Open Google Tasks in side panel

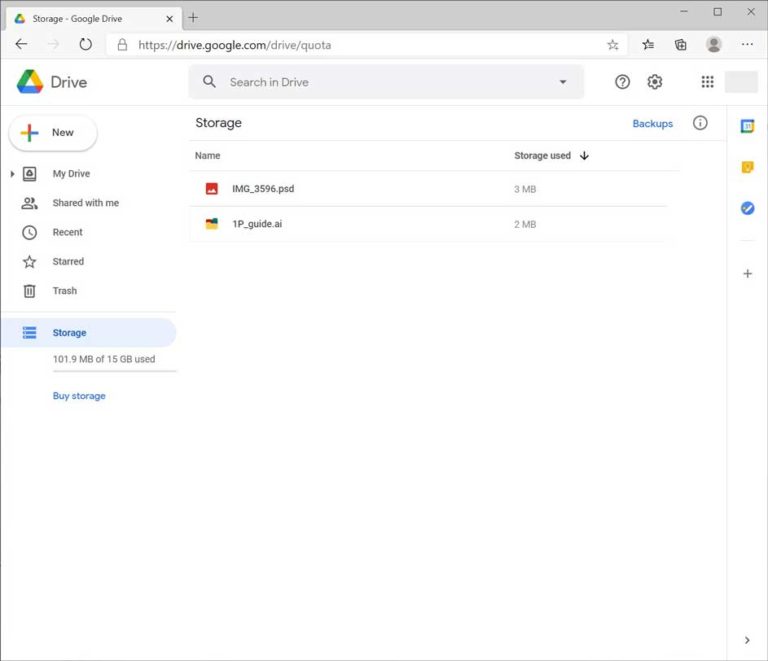747,208
